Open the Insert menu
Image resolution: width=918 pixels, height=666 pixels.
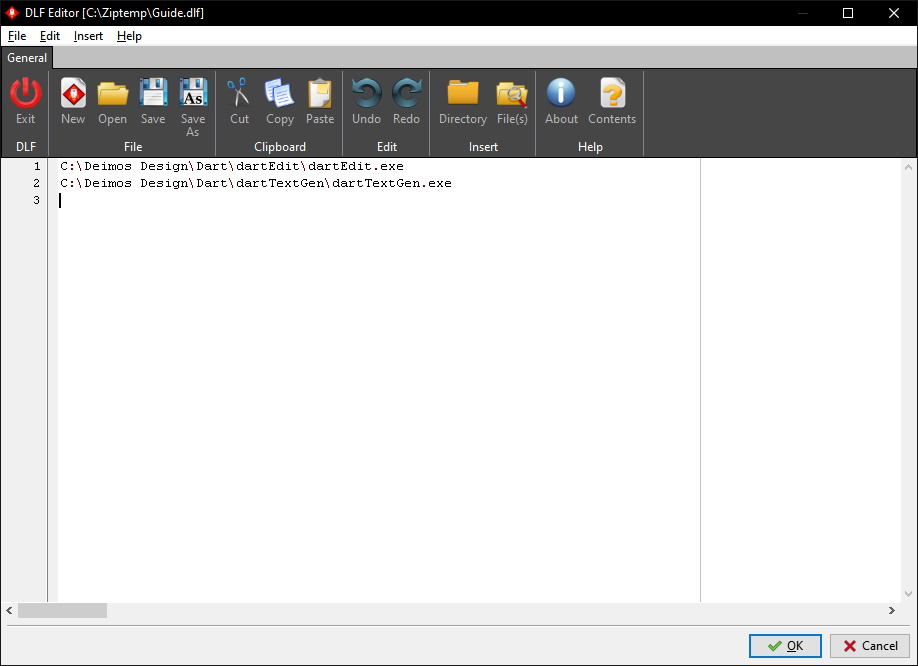coord(88,36)
